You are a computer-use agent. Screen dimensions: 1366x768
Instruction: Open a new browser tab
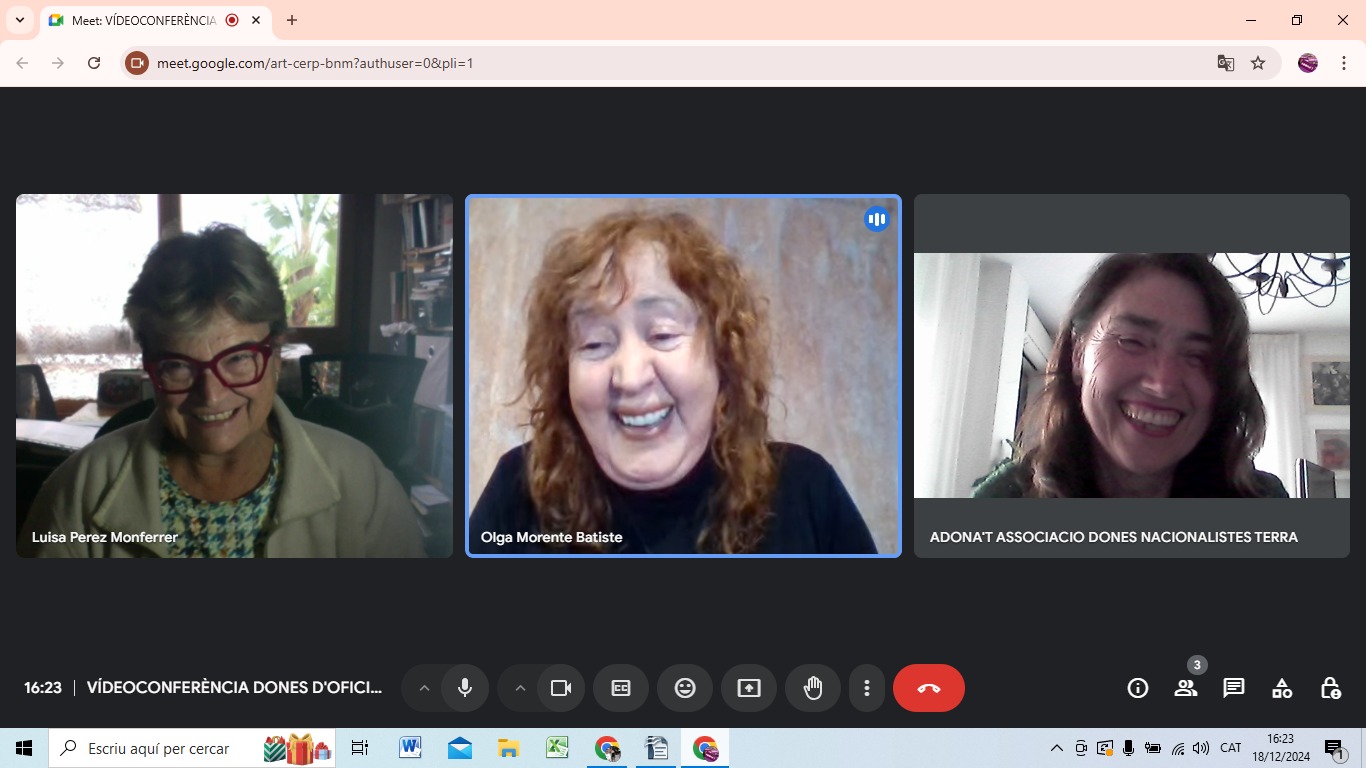pyautogui.click(x=292, y=20)
